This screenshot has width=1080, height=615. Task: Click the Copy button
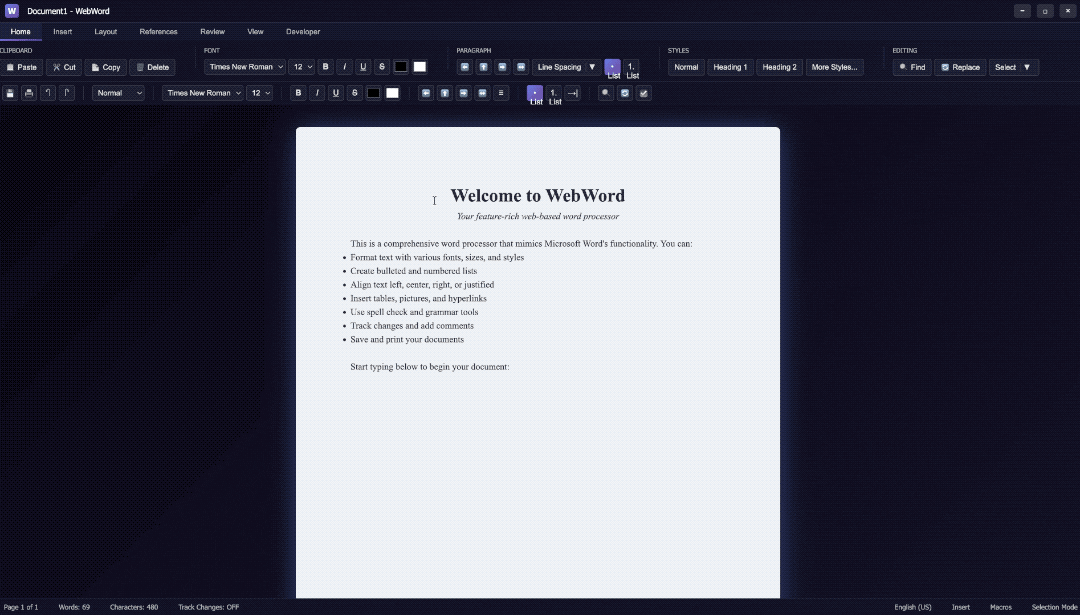[x=105, y=67]
